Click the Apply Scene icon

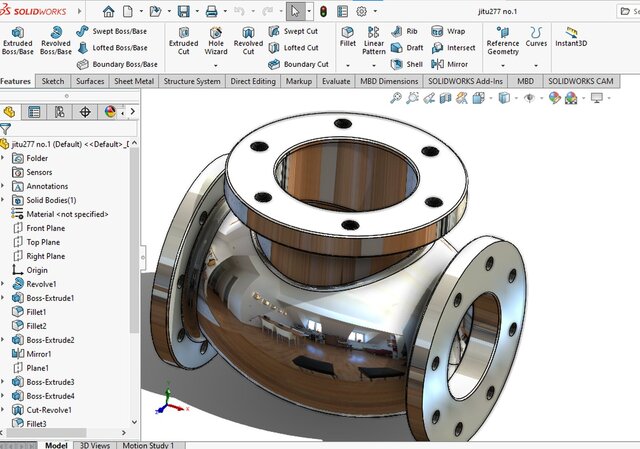(x=571, y=98)
